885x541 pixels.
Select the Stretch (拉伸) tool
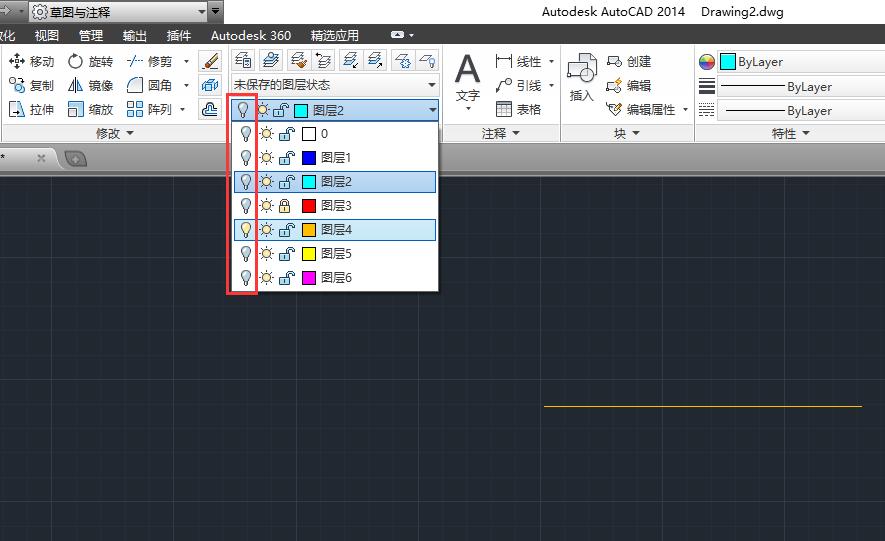(x=31, y=109)
